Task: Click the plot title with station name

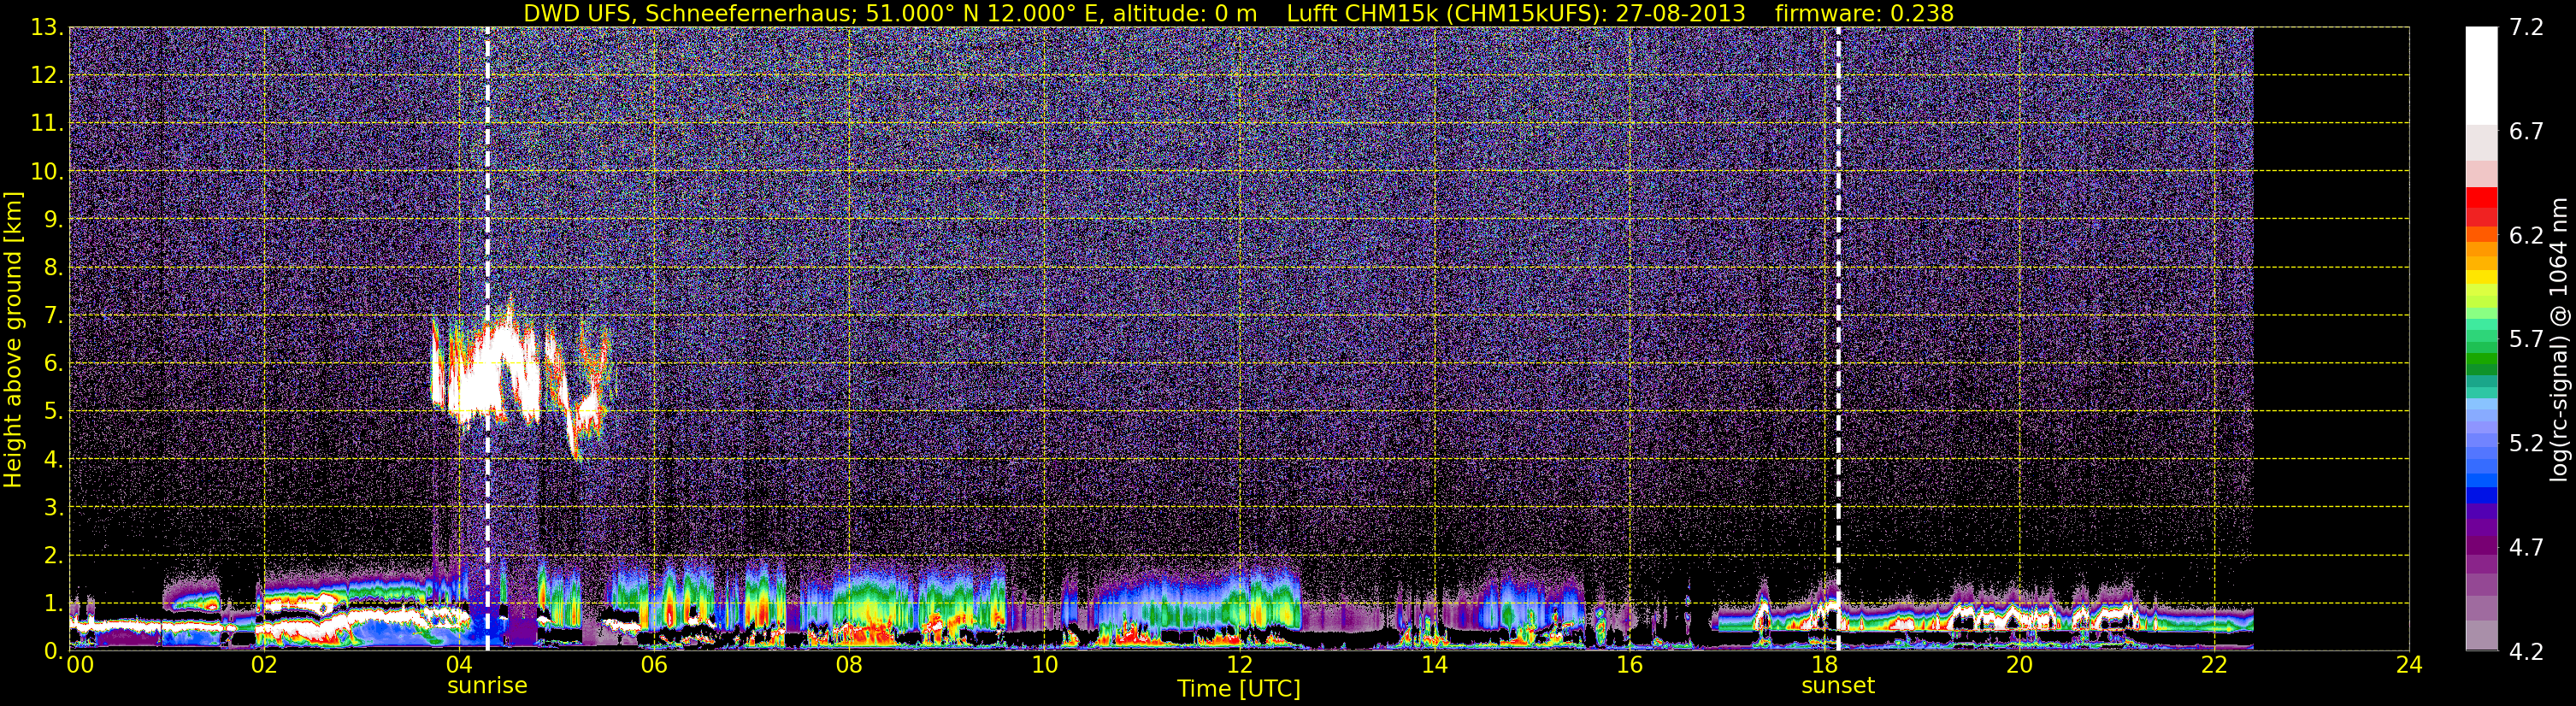Action: (x=1238, y=13)
